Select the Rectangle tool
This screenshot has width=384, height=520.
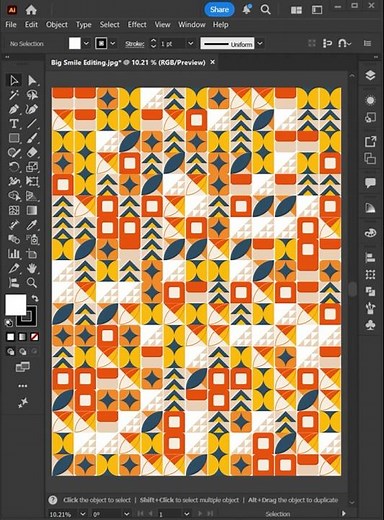tap(14, 138)
